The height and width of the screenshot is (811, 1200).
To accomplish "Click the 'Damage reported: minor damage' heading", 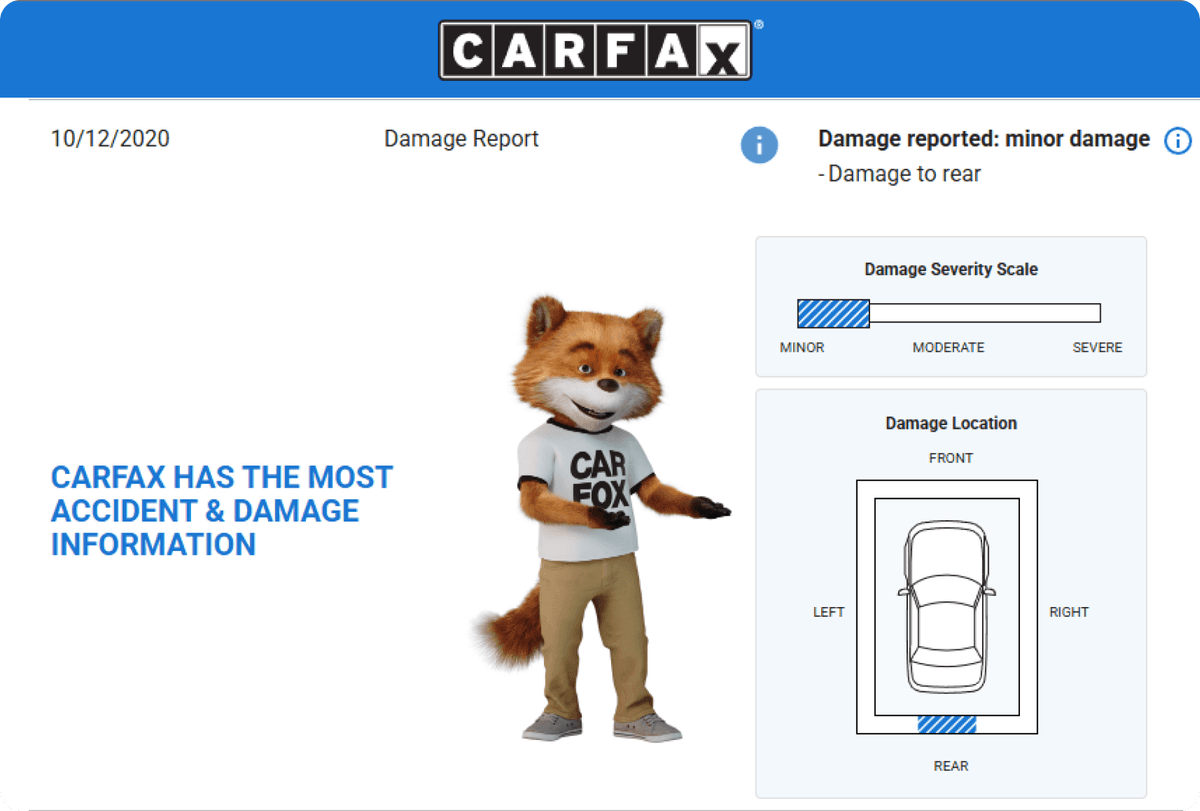I will coord(984,140).
